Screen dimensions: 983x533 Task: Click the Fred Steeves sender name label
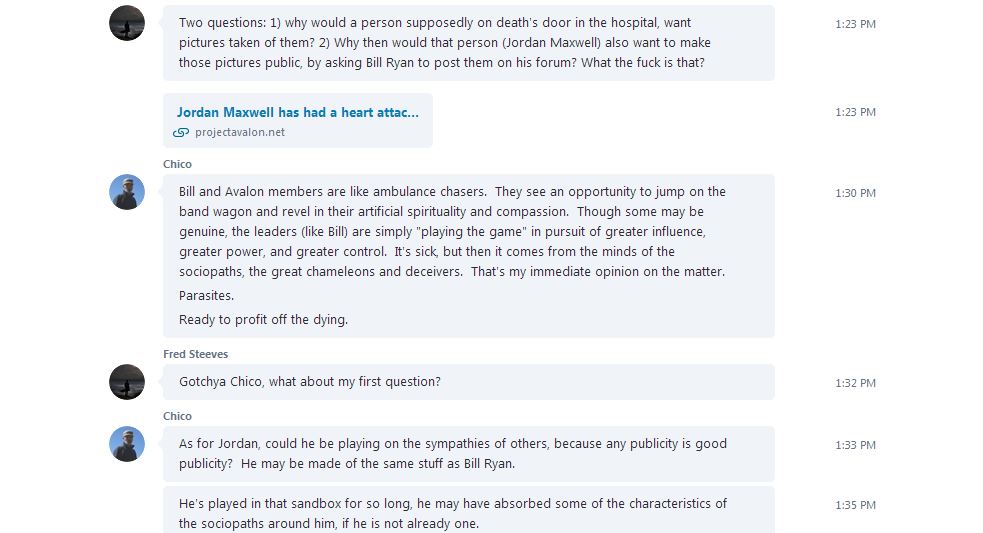pos(196,354)
